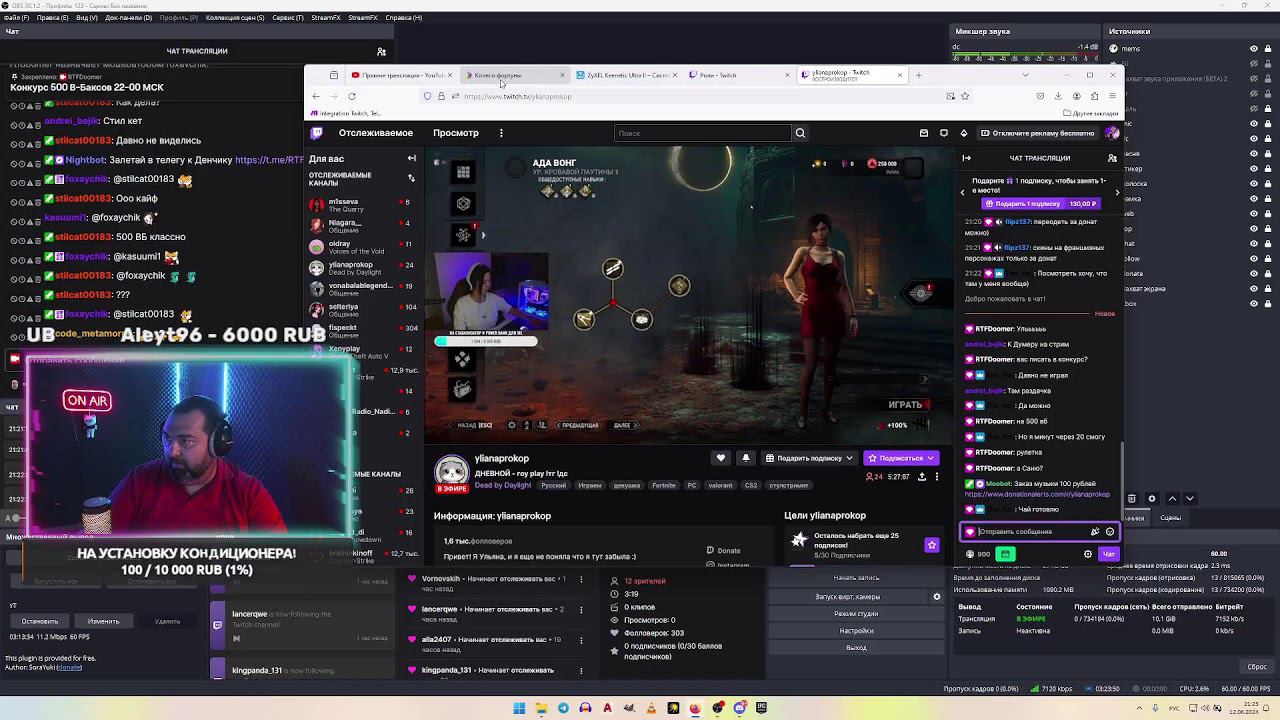Open Firefox from taskbar
The width and height of the screenshot is (1280, 720).
pyautogui.click(x=695, y=708)
